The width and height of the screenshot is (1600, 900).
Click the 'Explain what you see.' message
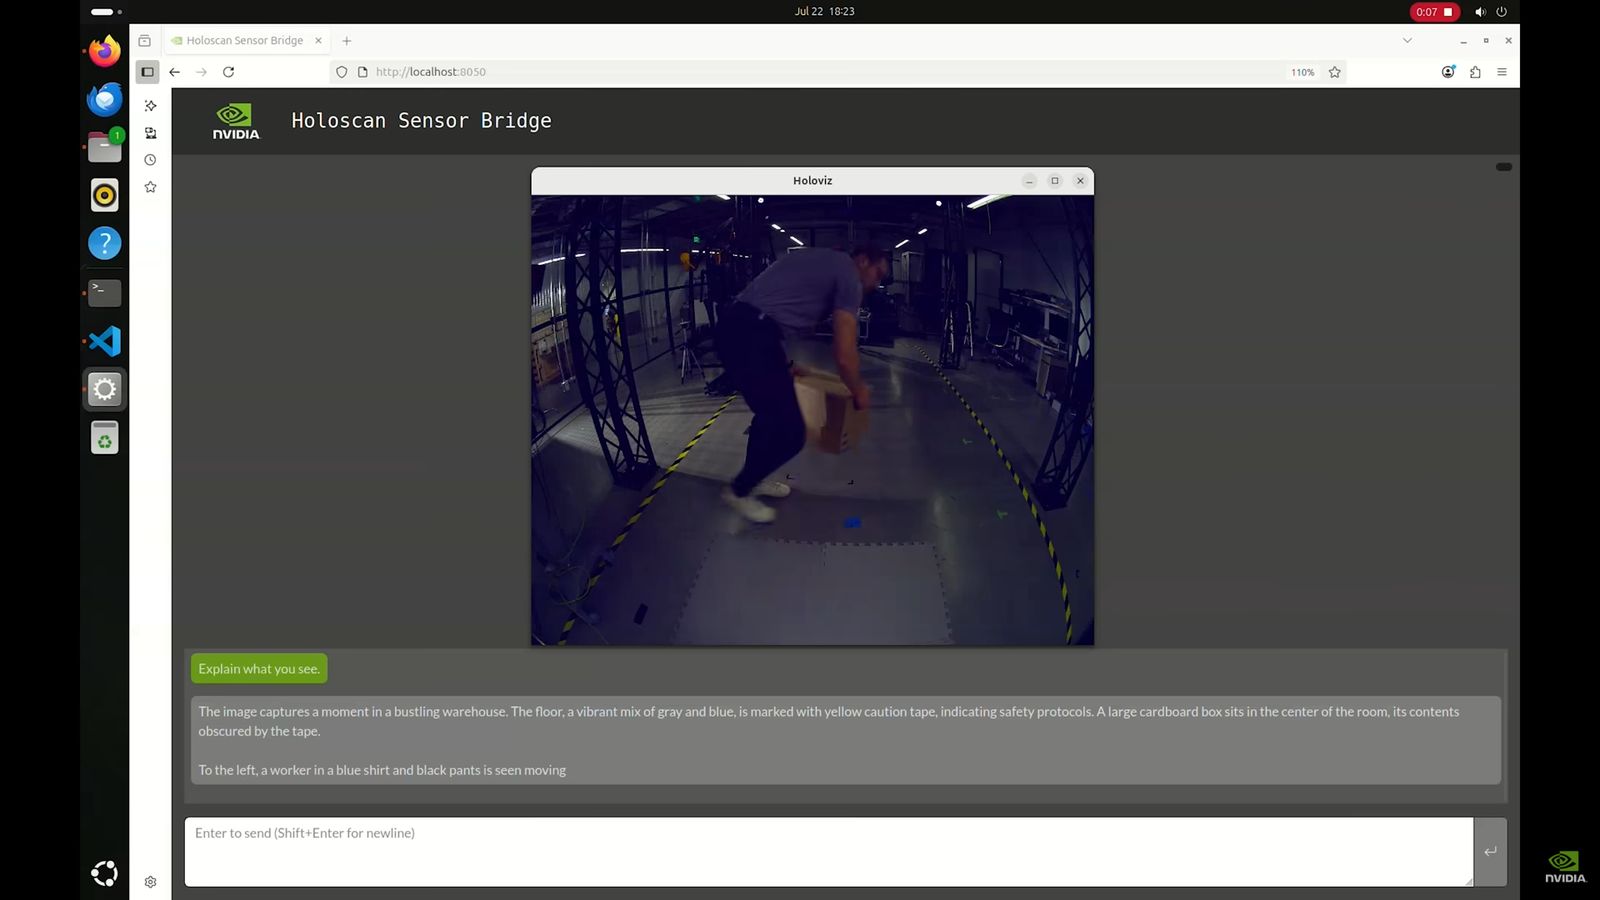(259, 669)
